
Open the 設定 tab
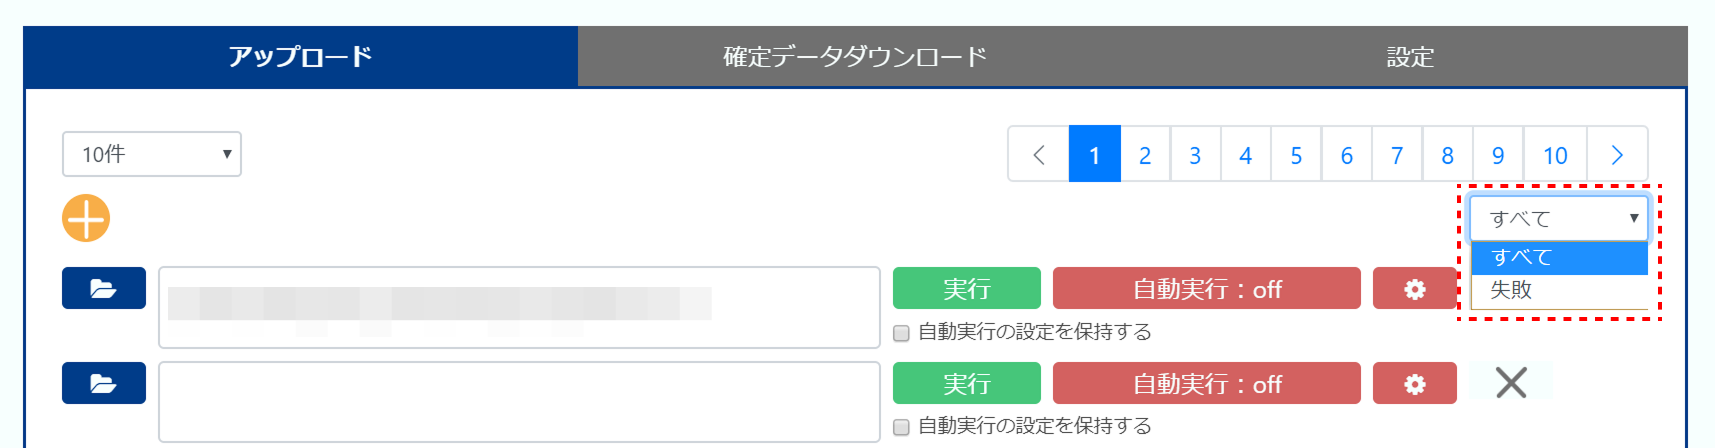(1410, 56)
